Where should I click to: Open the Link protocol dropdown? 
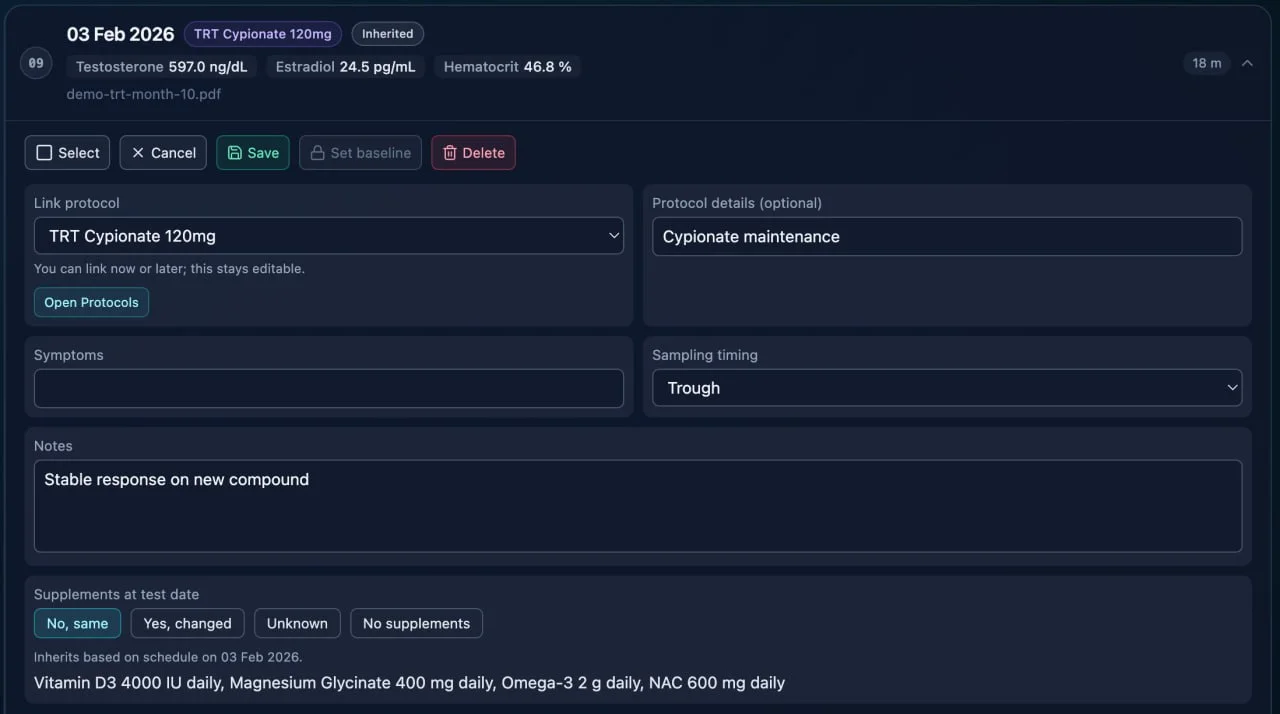coord(329,236)
